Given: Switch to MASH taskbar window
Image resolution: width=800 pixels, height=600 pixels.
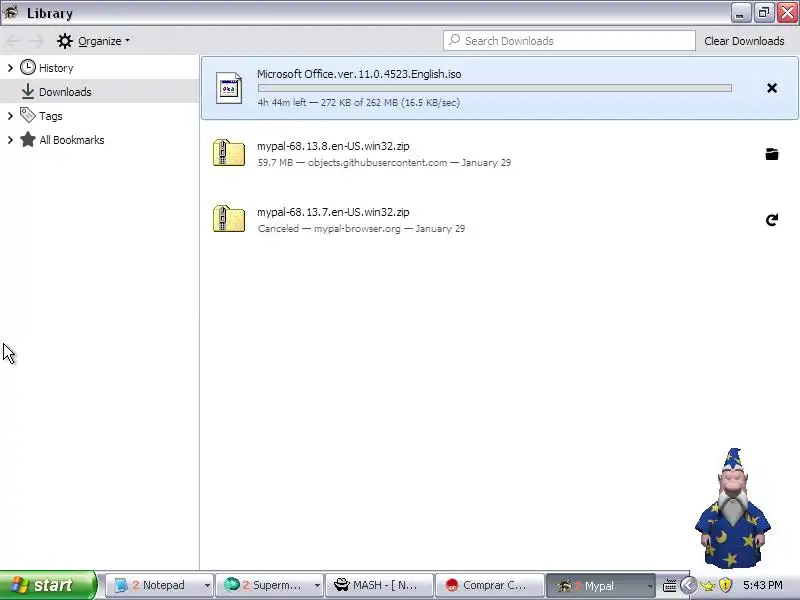Looking at the screenshot, I should coord(379,586).
